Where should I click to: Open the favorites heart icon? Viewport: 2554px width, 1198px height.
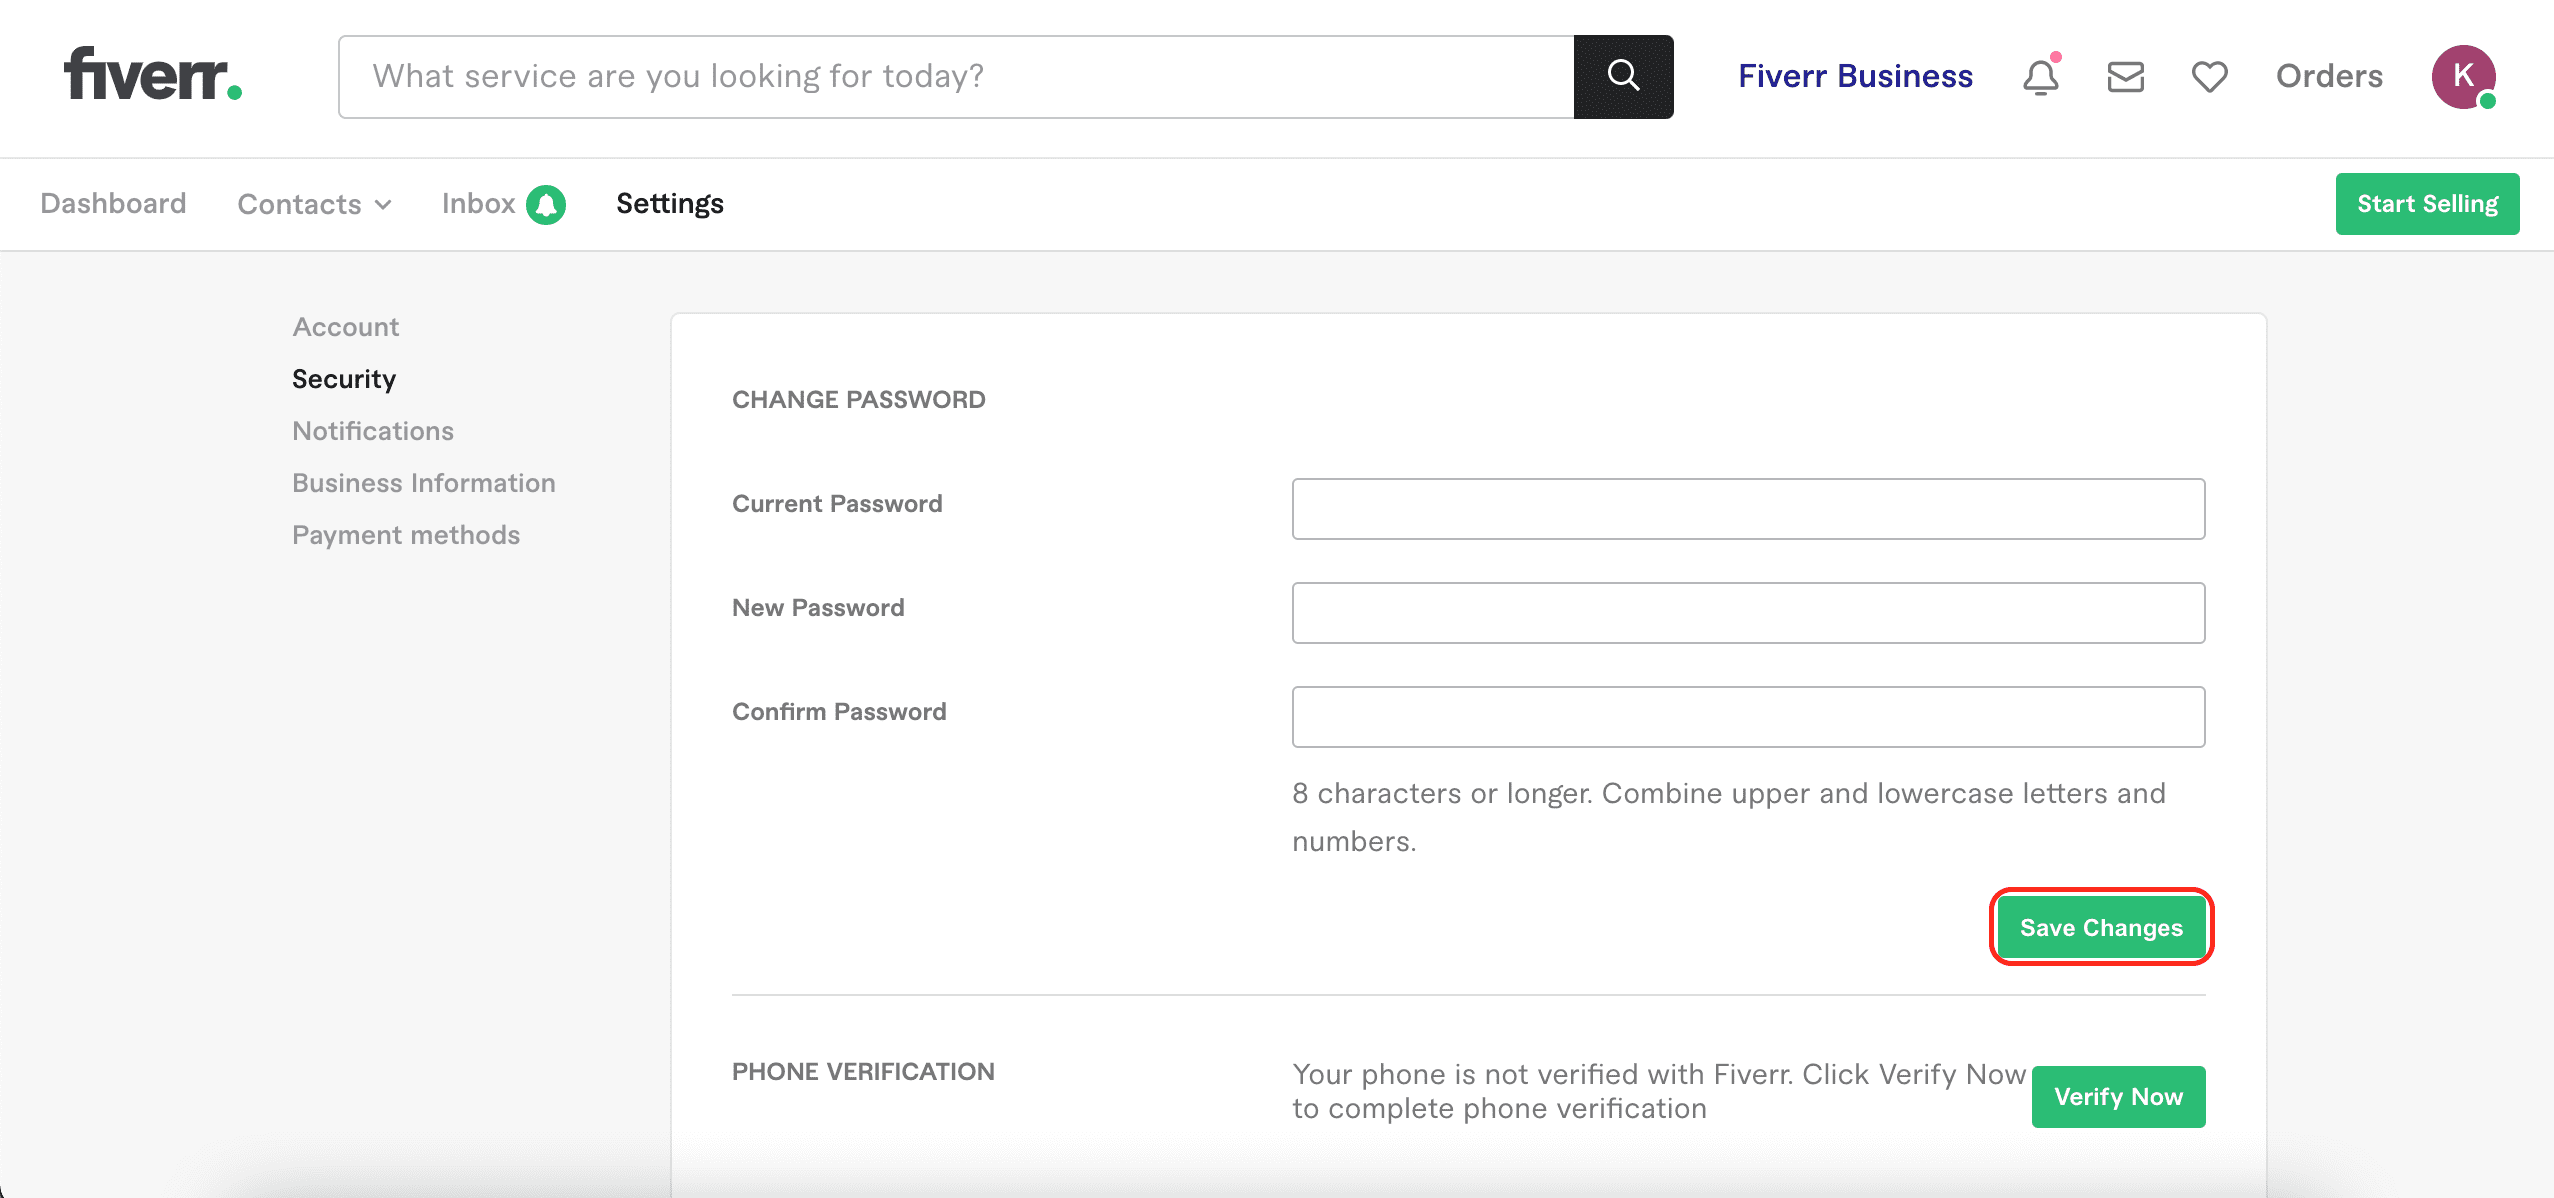point(2209,77)
